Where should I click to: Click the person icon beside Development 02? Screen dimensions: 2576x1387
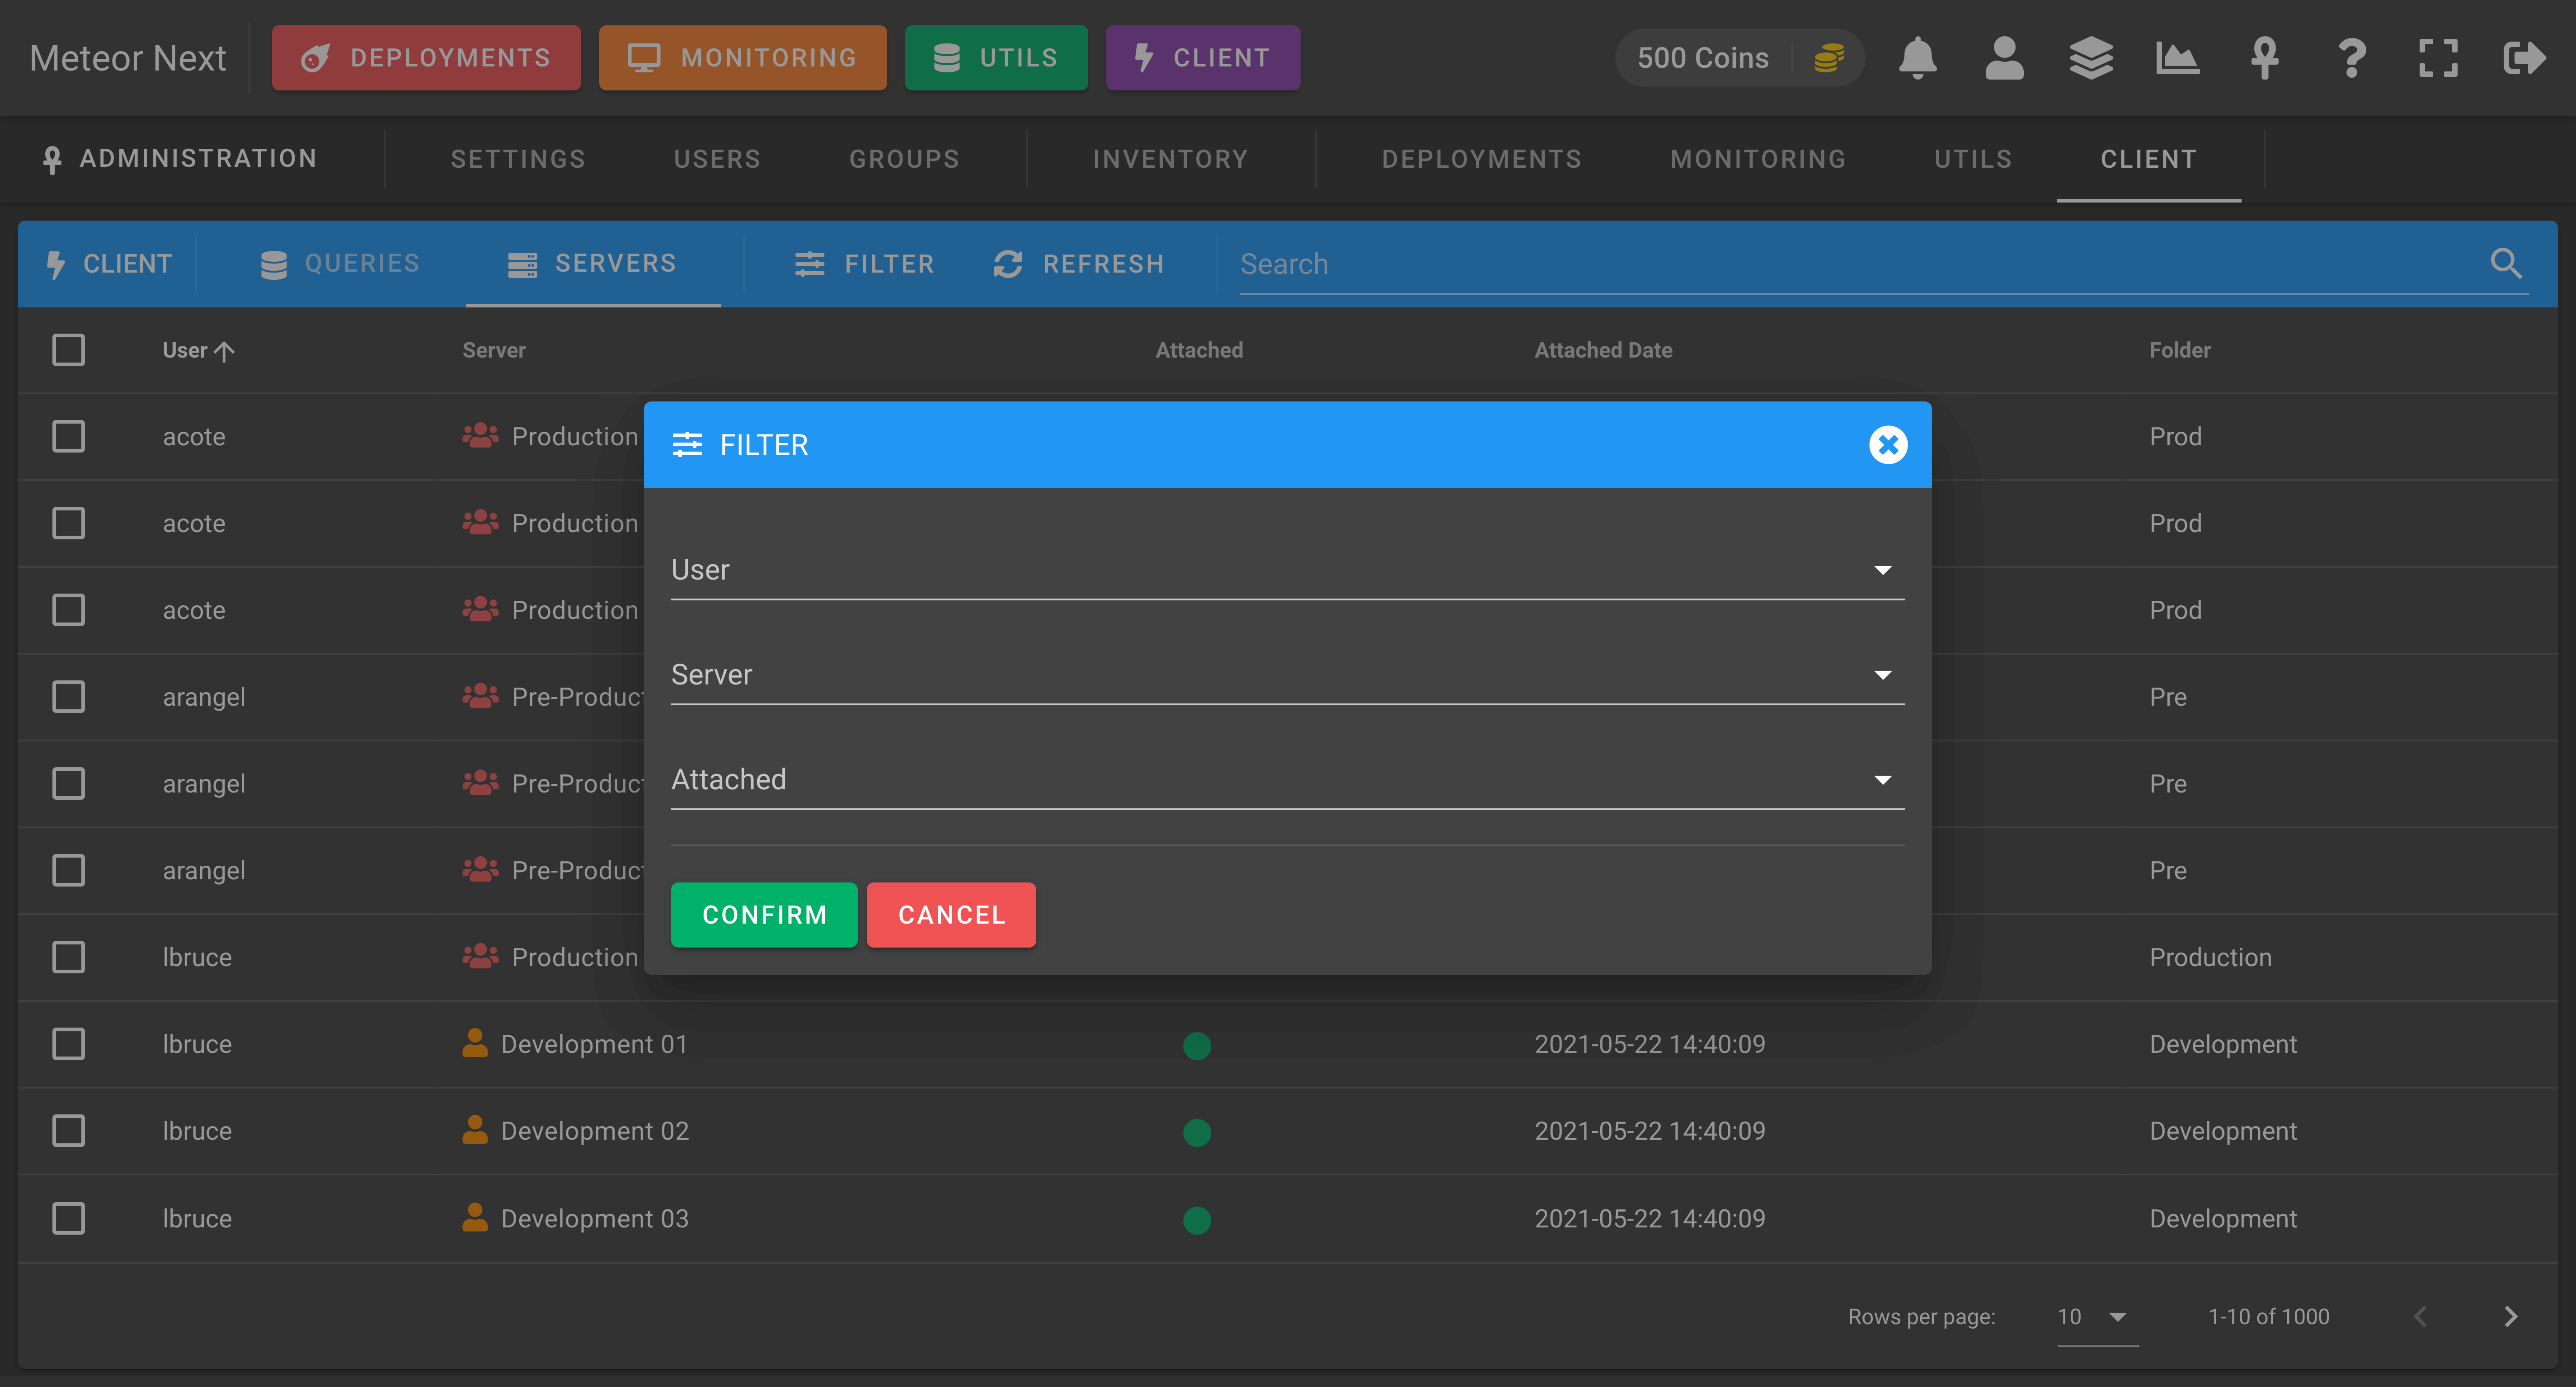pos(475,1130)
